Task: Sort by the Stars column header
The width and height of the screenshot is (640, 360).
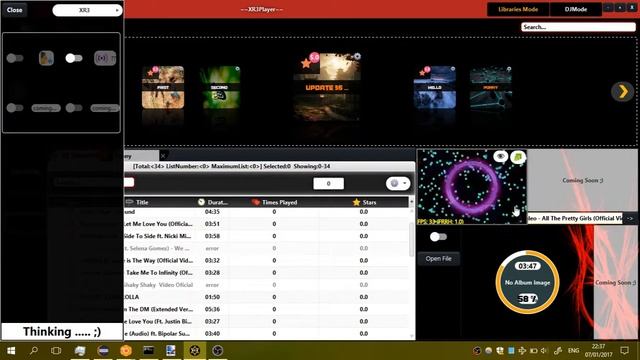Action: (x=364, y=202)
